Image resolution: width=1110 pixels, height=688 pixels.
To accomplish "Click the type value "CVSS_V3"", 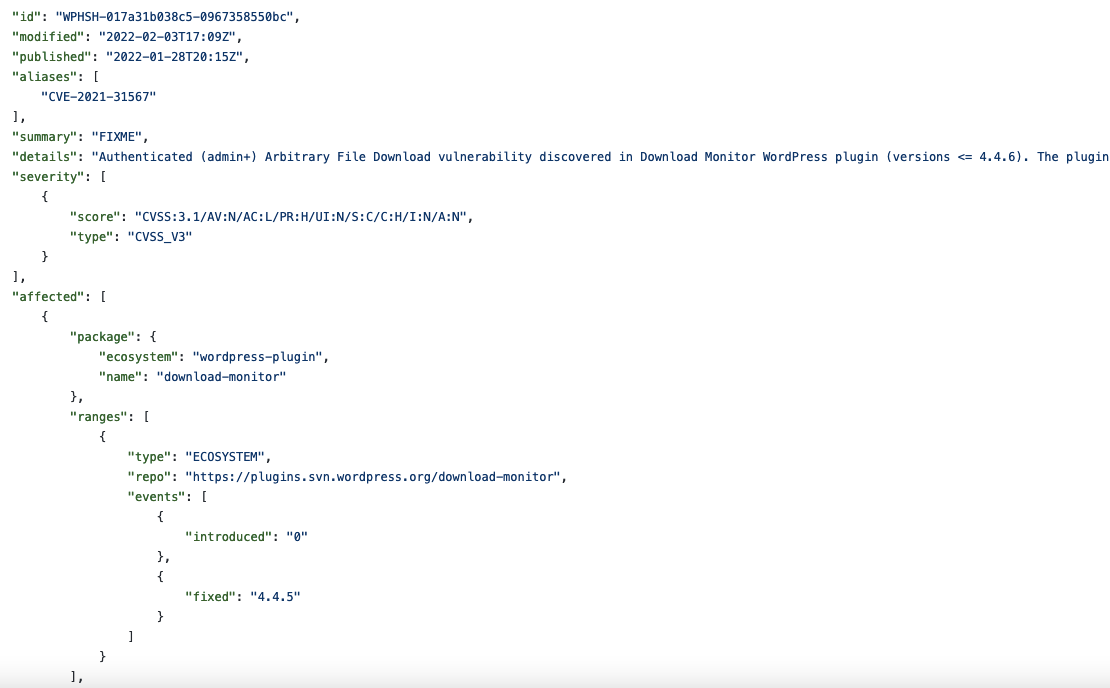I will click(x=160, y=236).
